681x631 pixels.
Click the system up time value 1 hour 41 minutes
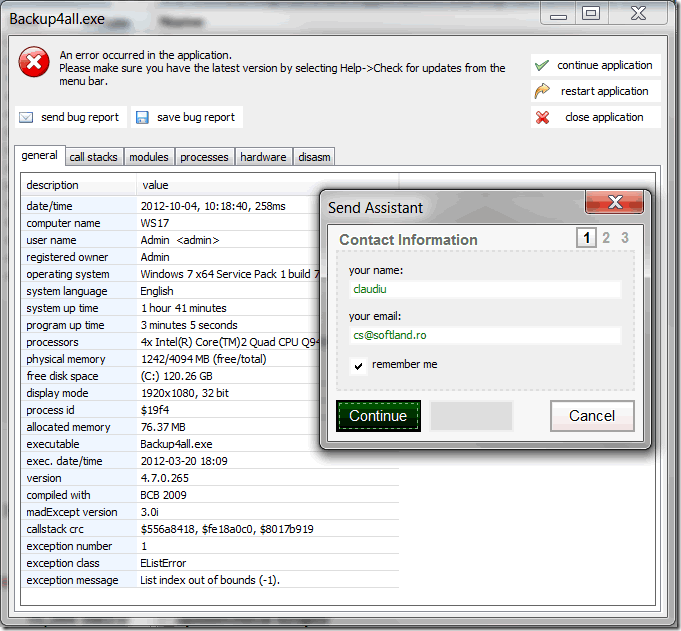click(x=184, y=308)
